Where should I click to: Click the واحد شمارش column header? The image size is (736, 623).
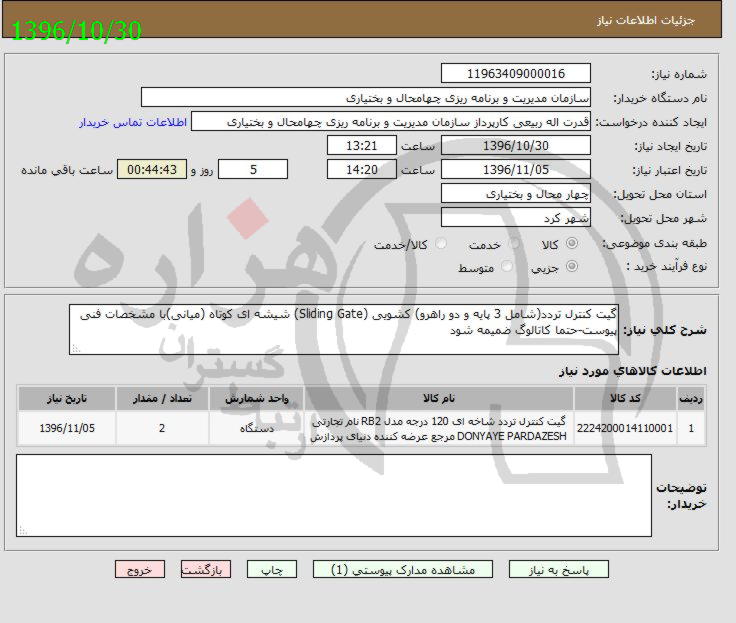[256, 399]
